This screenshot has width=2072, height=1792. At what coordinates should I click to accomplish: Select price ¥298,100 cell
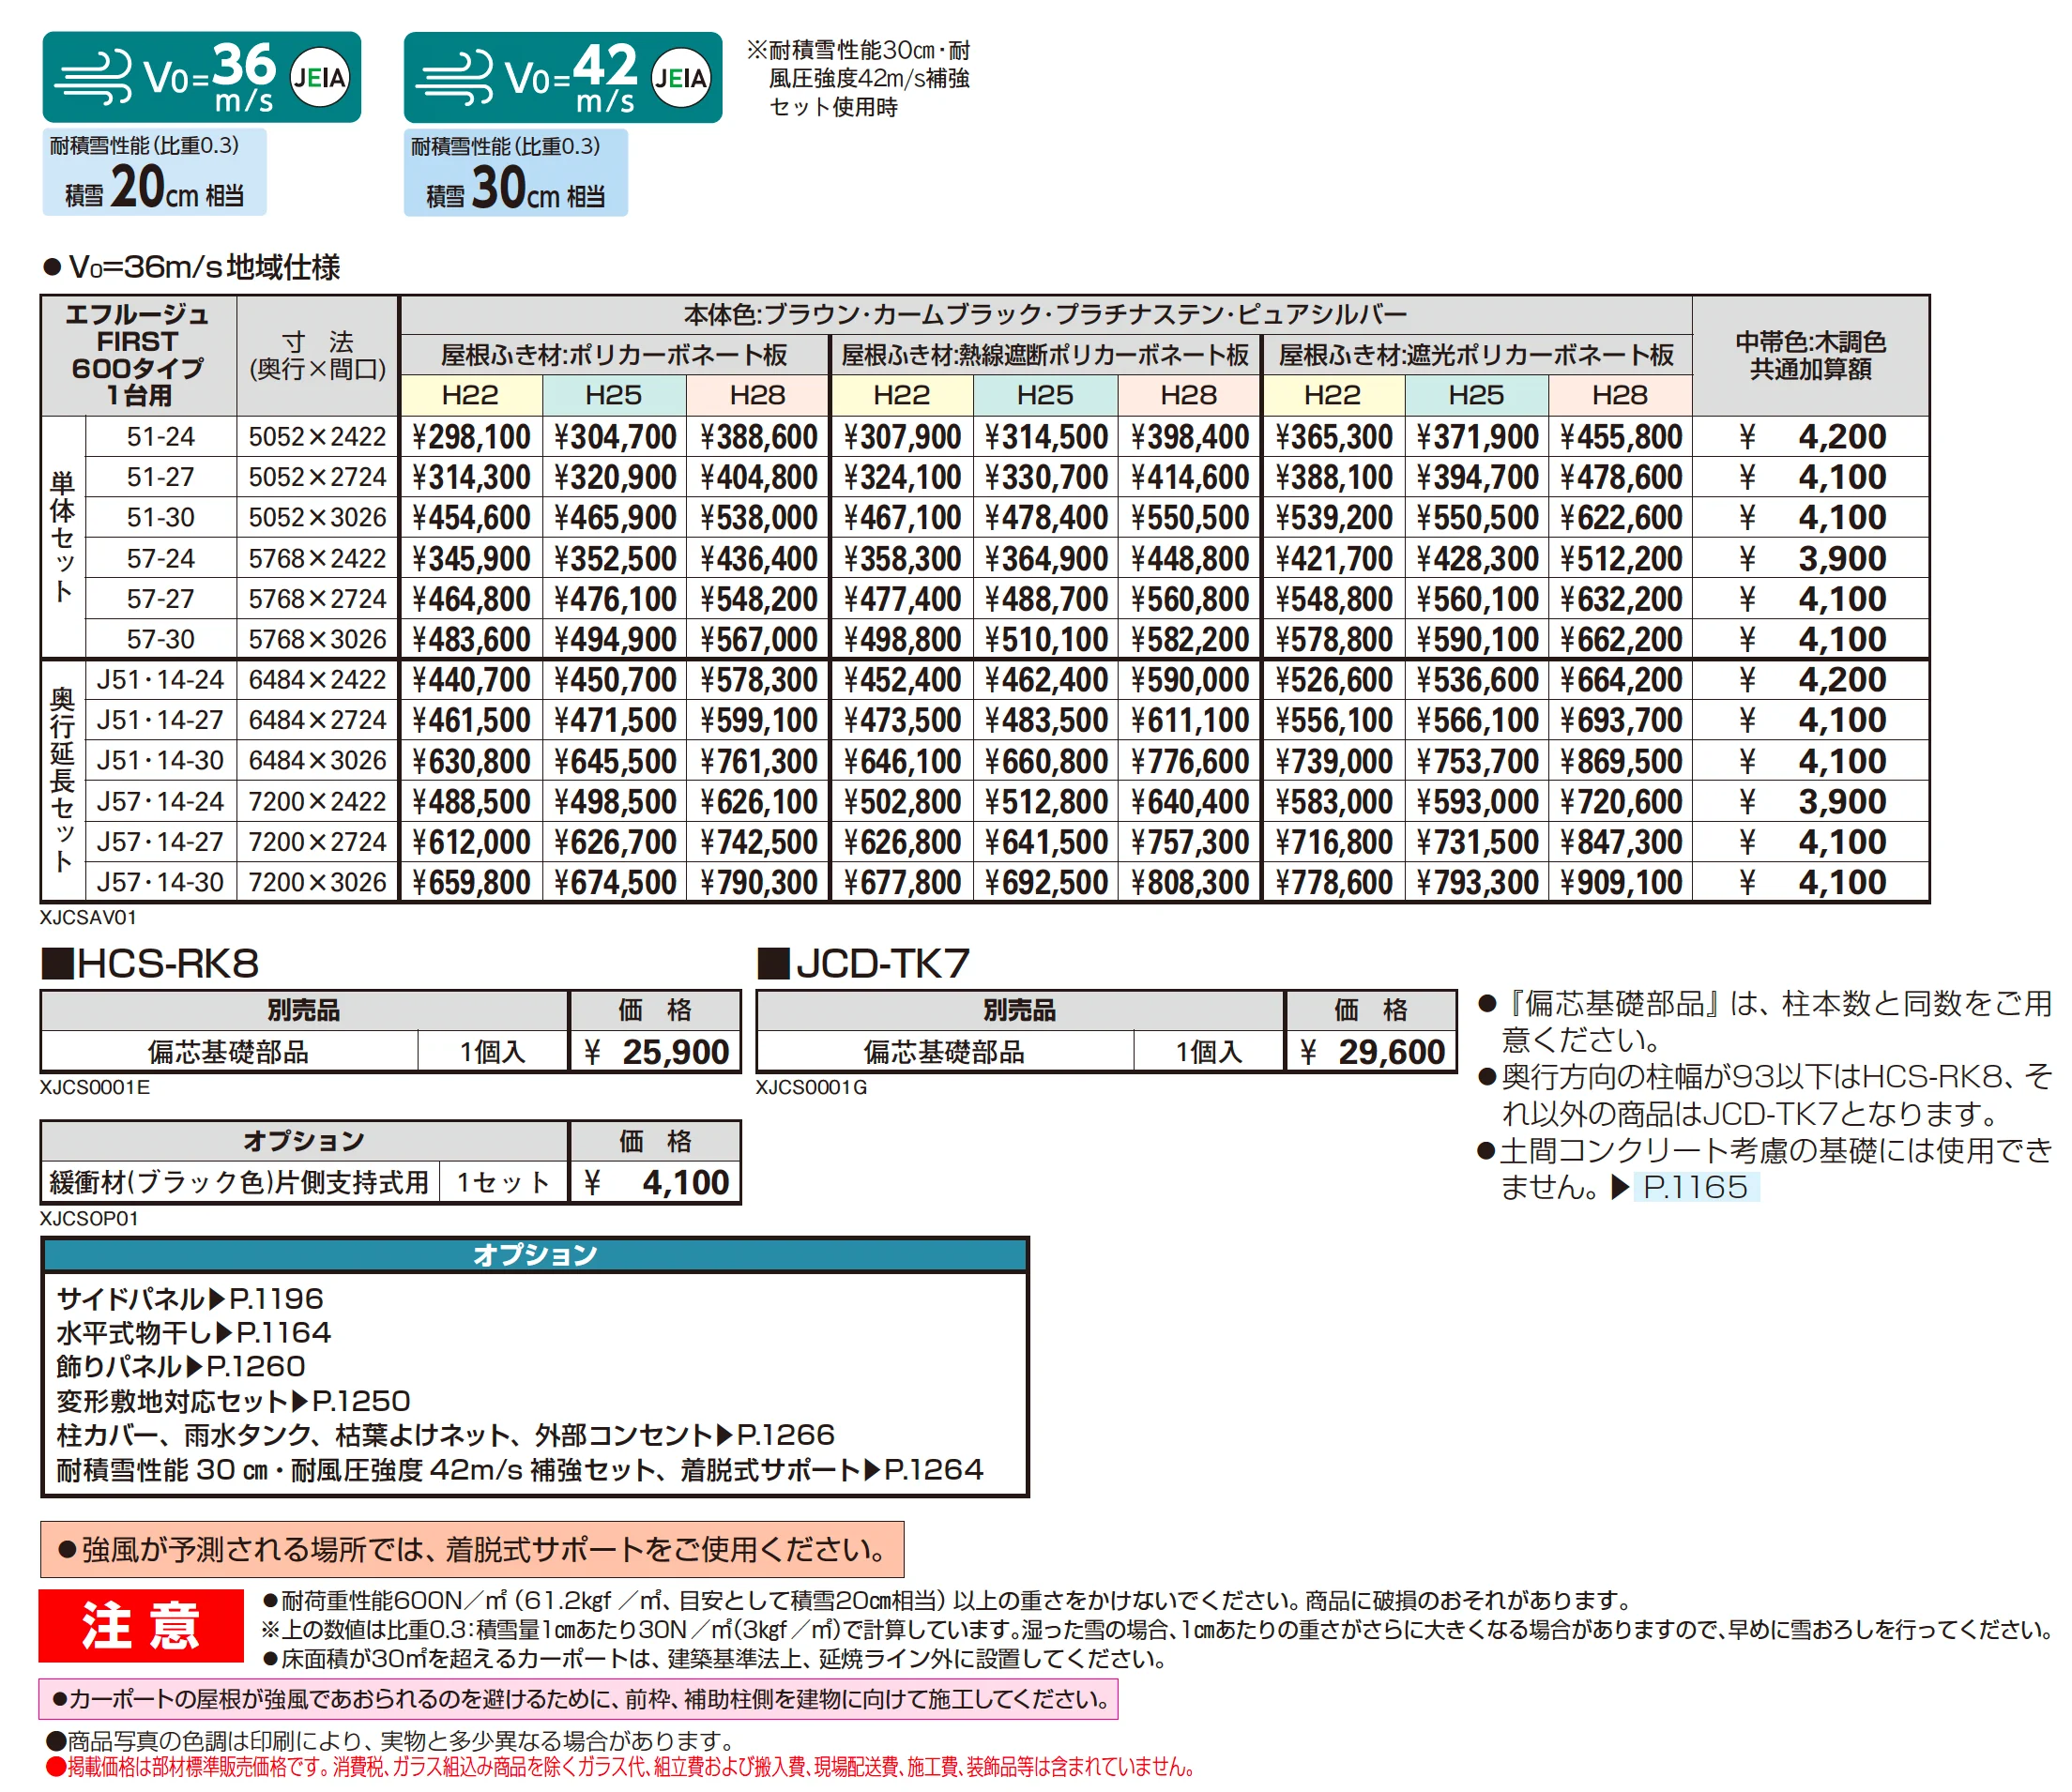pos(471,437)
